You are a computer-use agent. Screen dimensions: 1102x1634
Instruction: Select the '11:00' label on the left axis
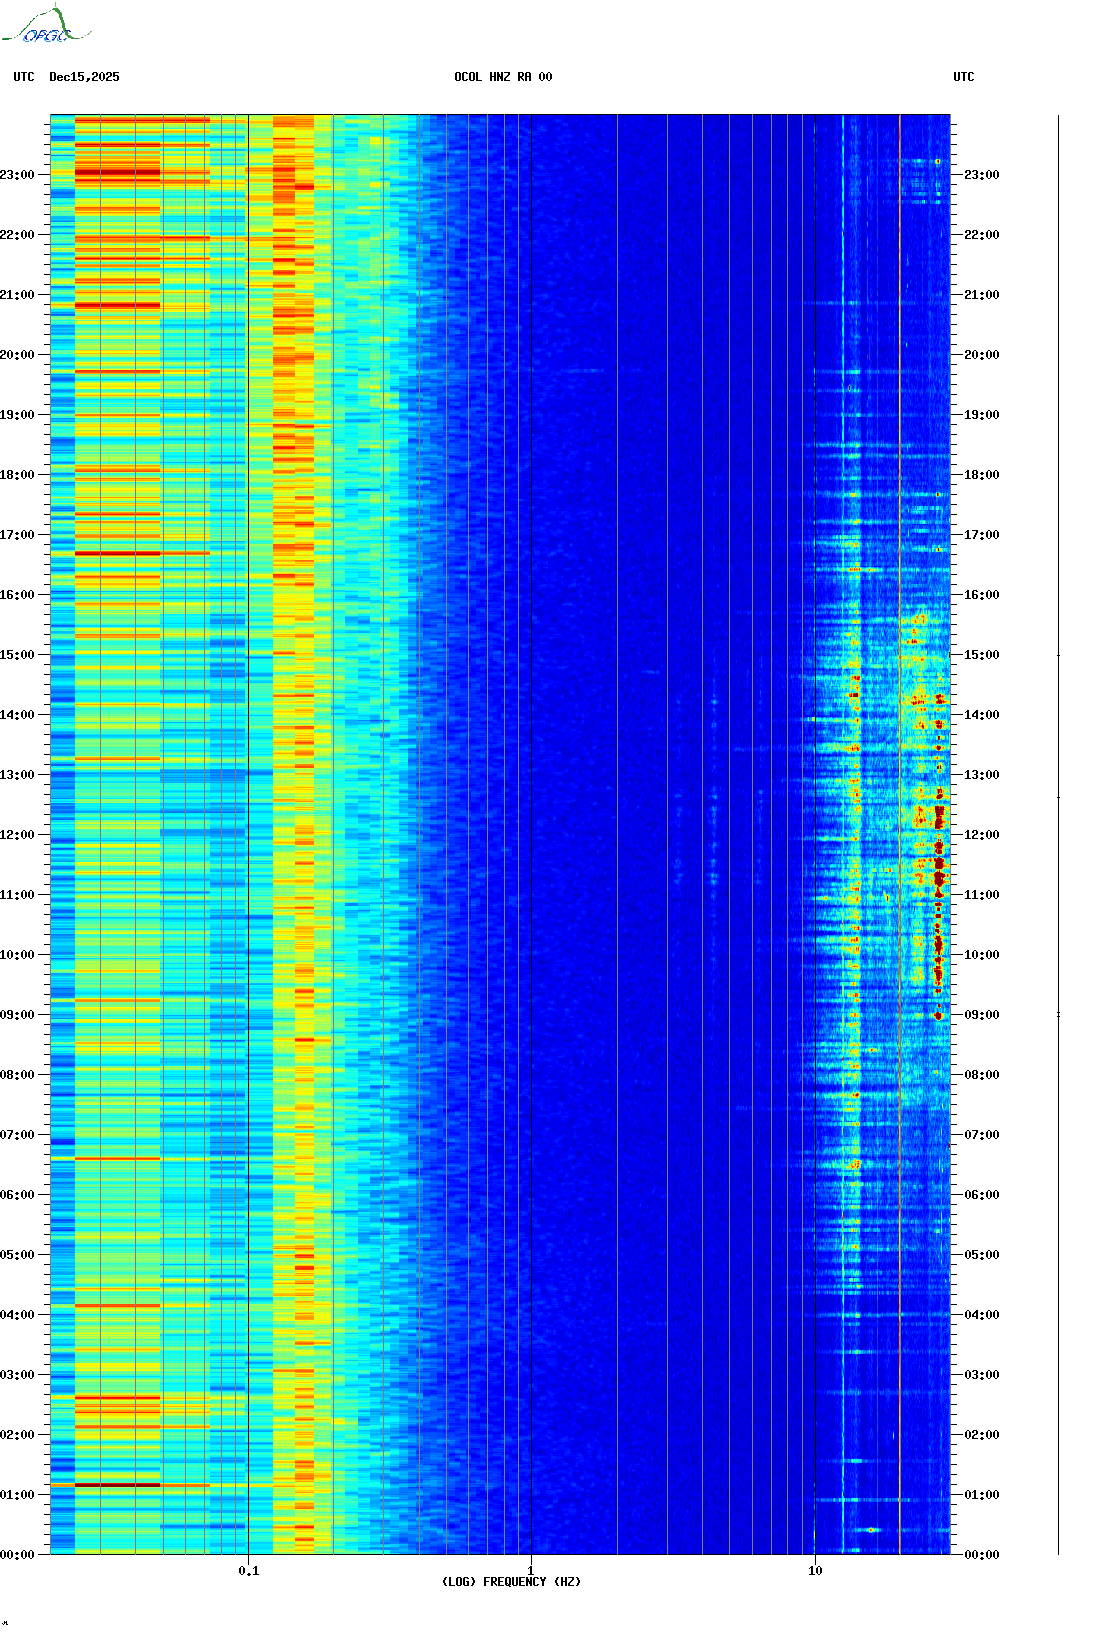(17, 895)
